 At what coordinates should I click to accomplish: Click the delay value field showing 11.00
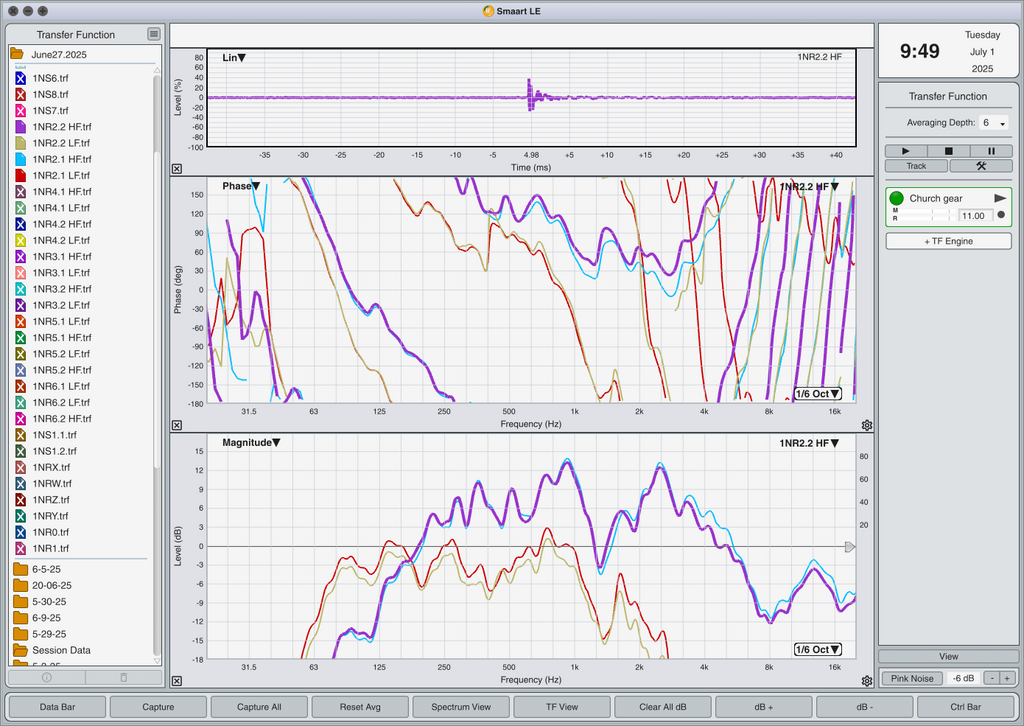click(x=976, y=216)
